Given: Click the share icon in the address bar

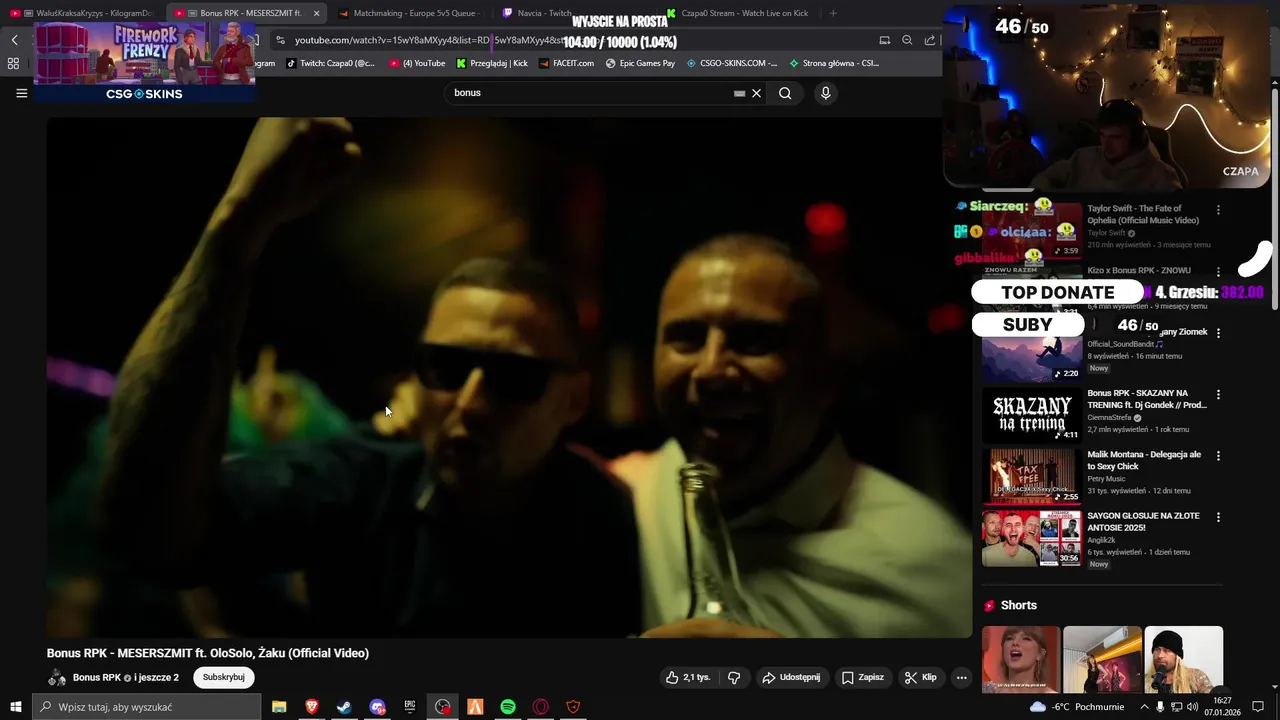Looking at the screenshot, I should click(930, 40).
